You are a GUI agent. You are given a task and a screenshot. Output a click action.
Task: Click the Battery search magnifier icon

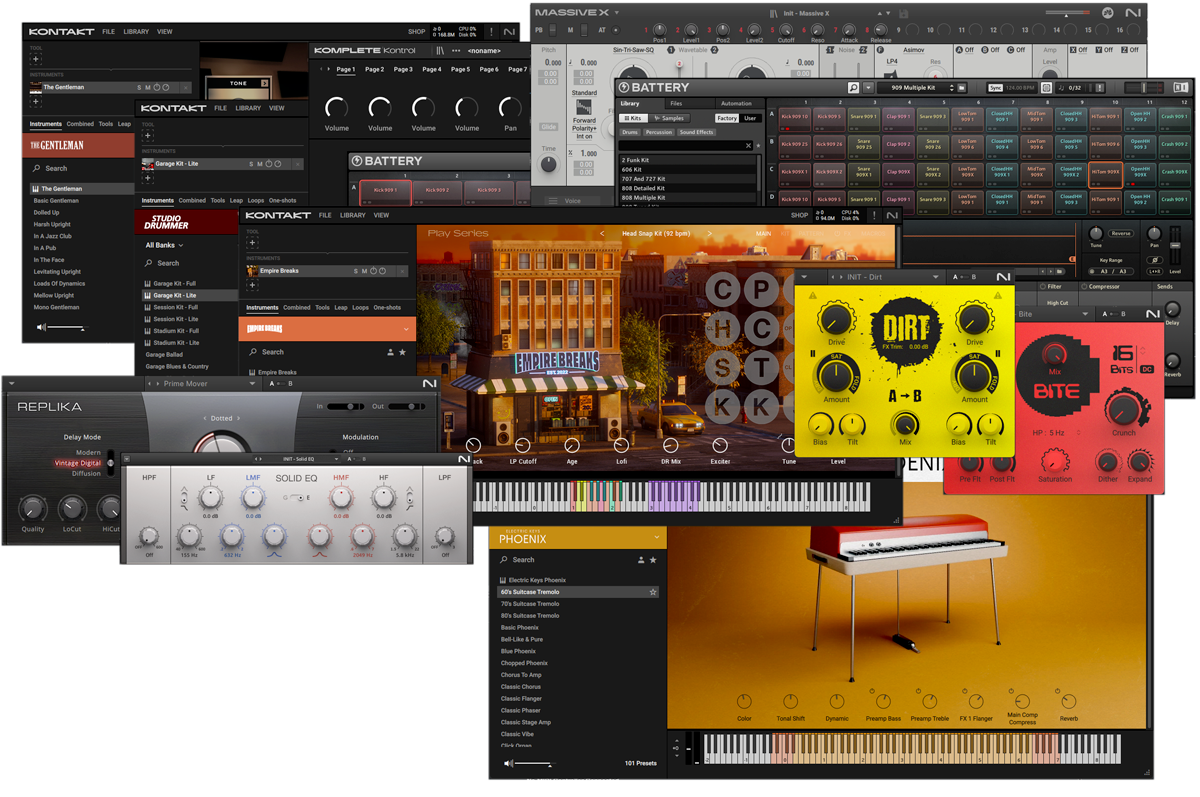coord(853,88)
